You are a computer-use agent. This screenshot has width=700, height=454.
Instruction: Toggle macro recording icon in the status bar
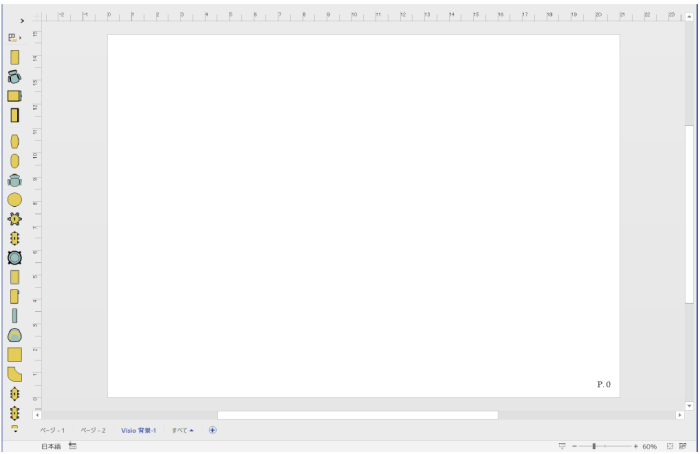tap(73, 446)
